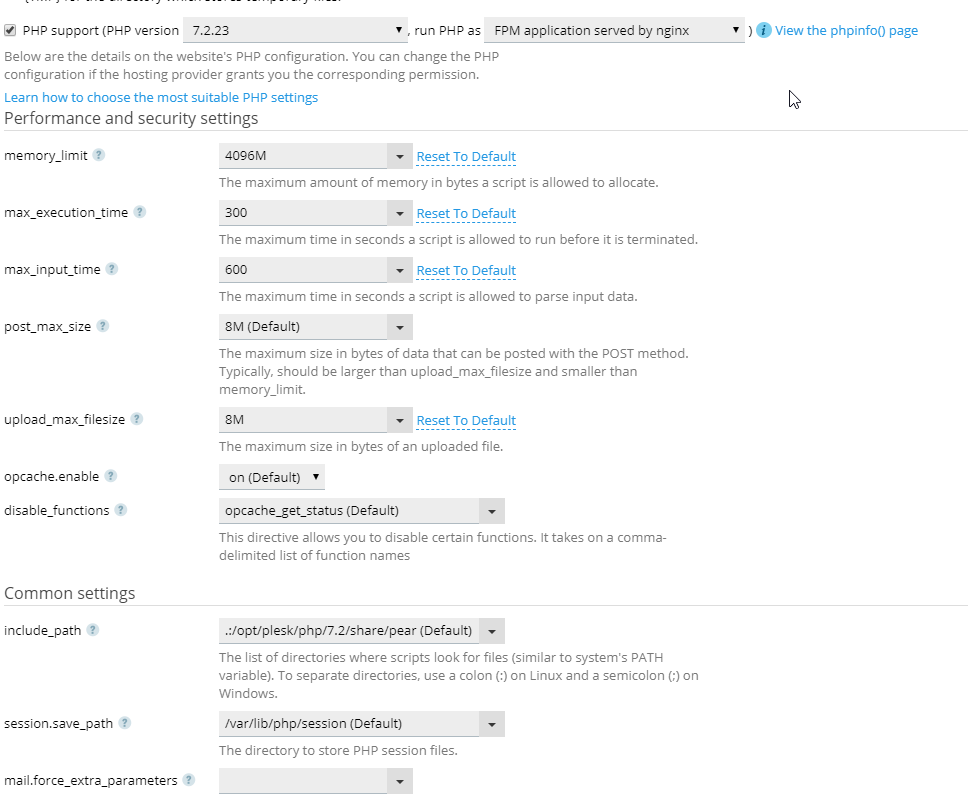Open the run PHP as FPM dropdown

615,30
